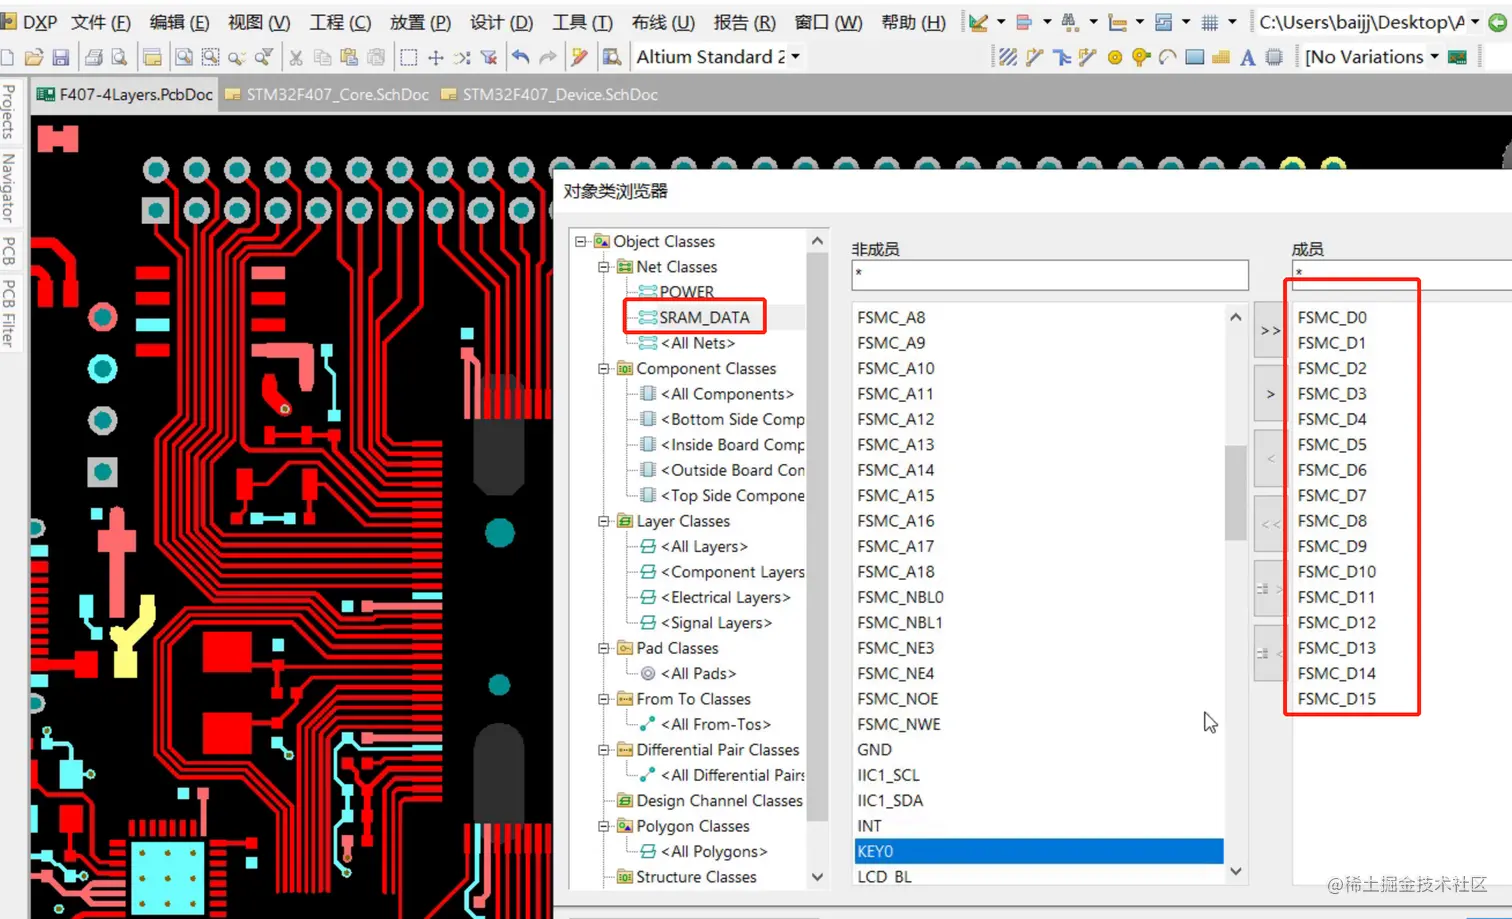The image size is (1512, 919).
Task: Place a pad using the yellow ring icon
Action: (x=1114, y=58)
